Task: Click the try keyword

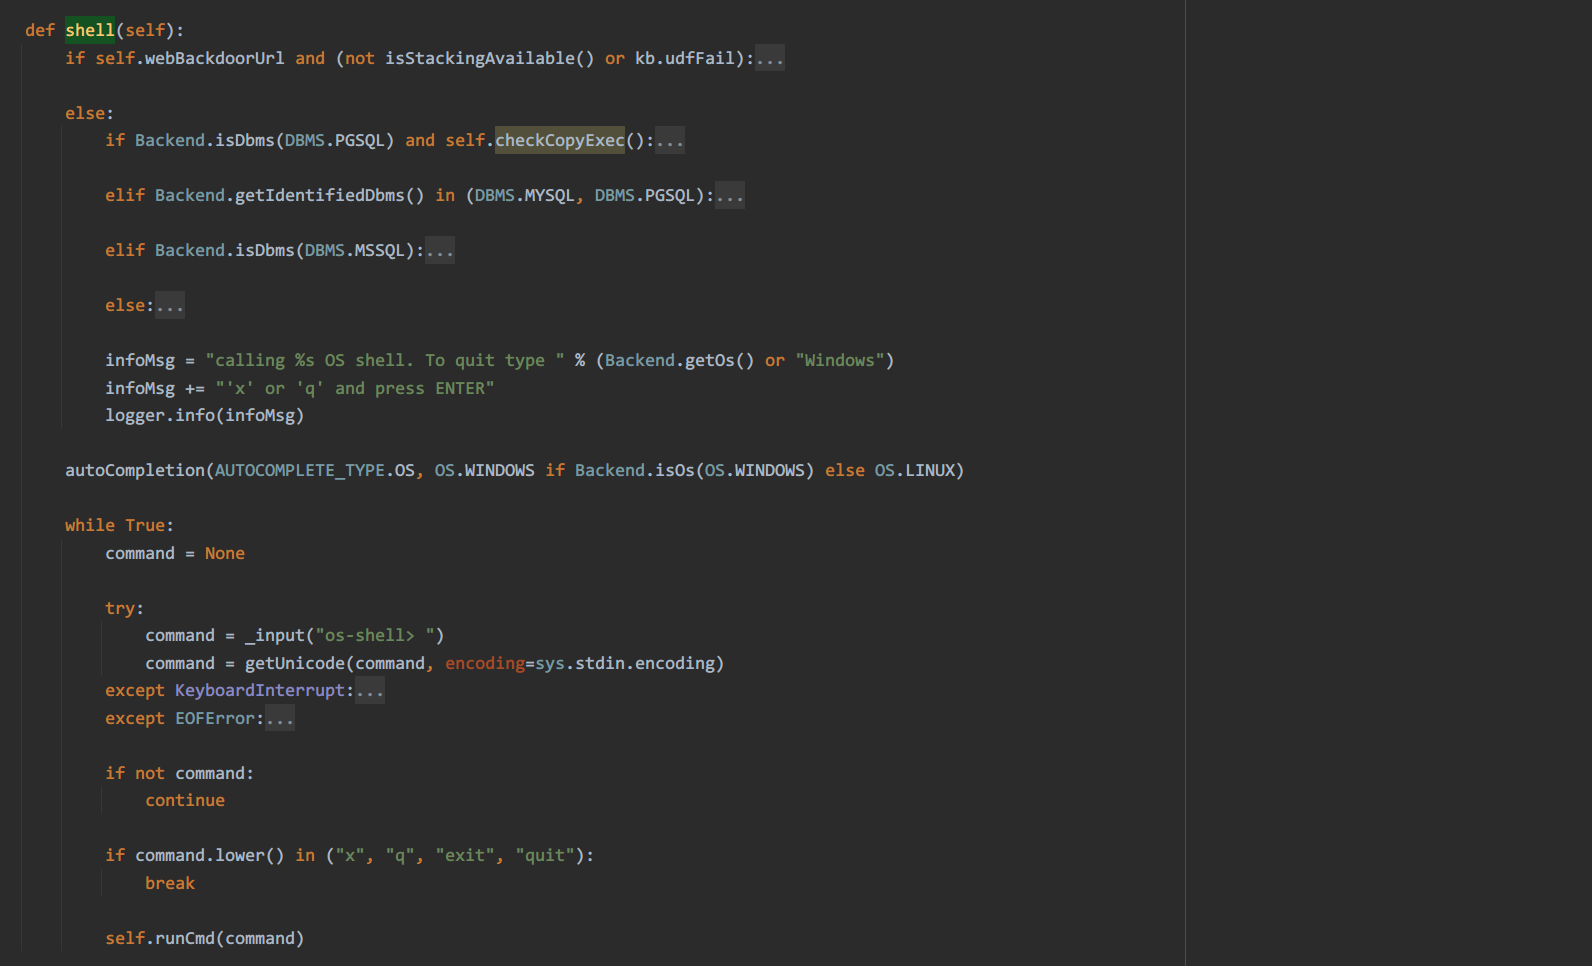Action: click(x=120, y=608)
